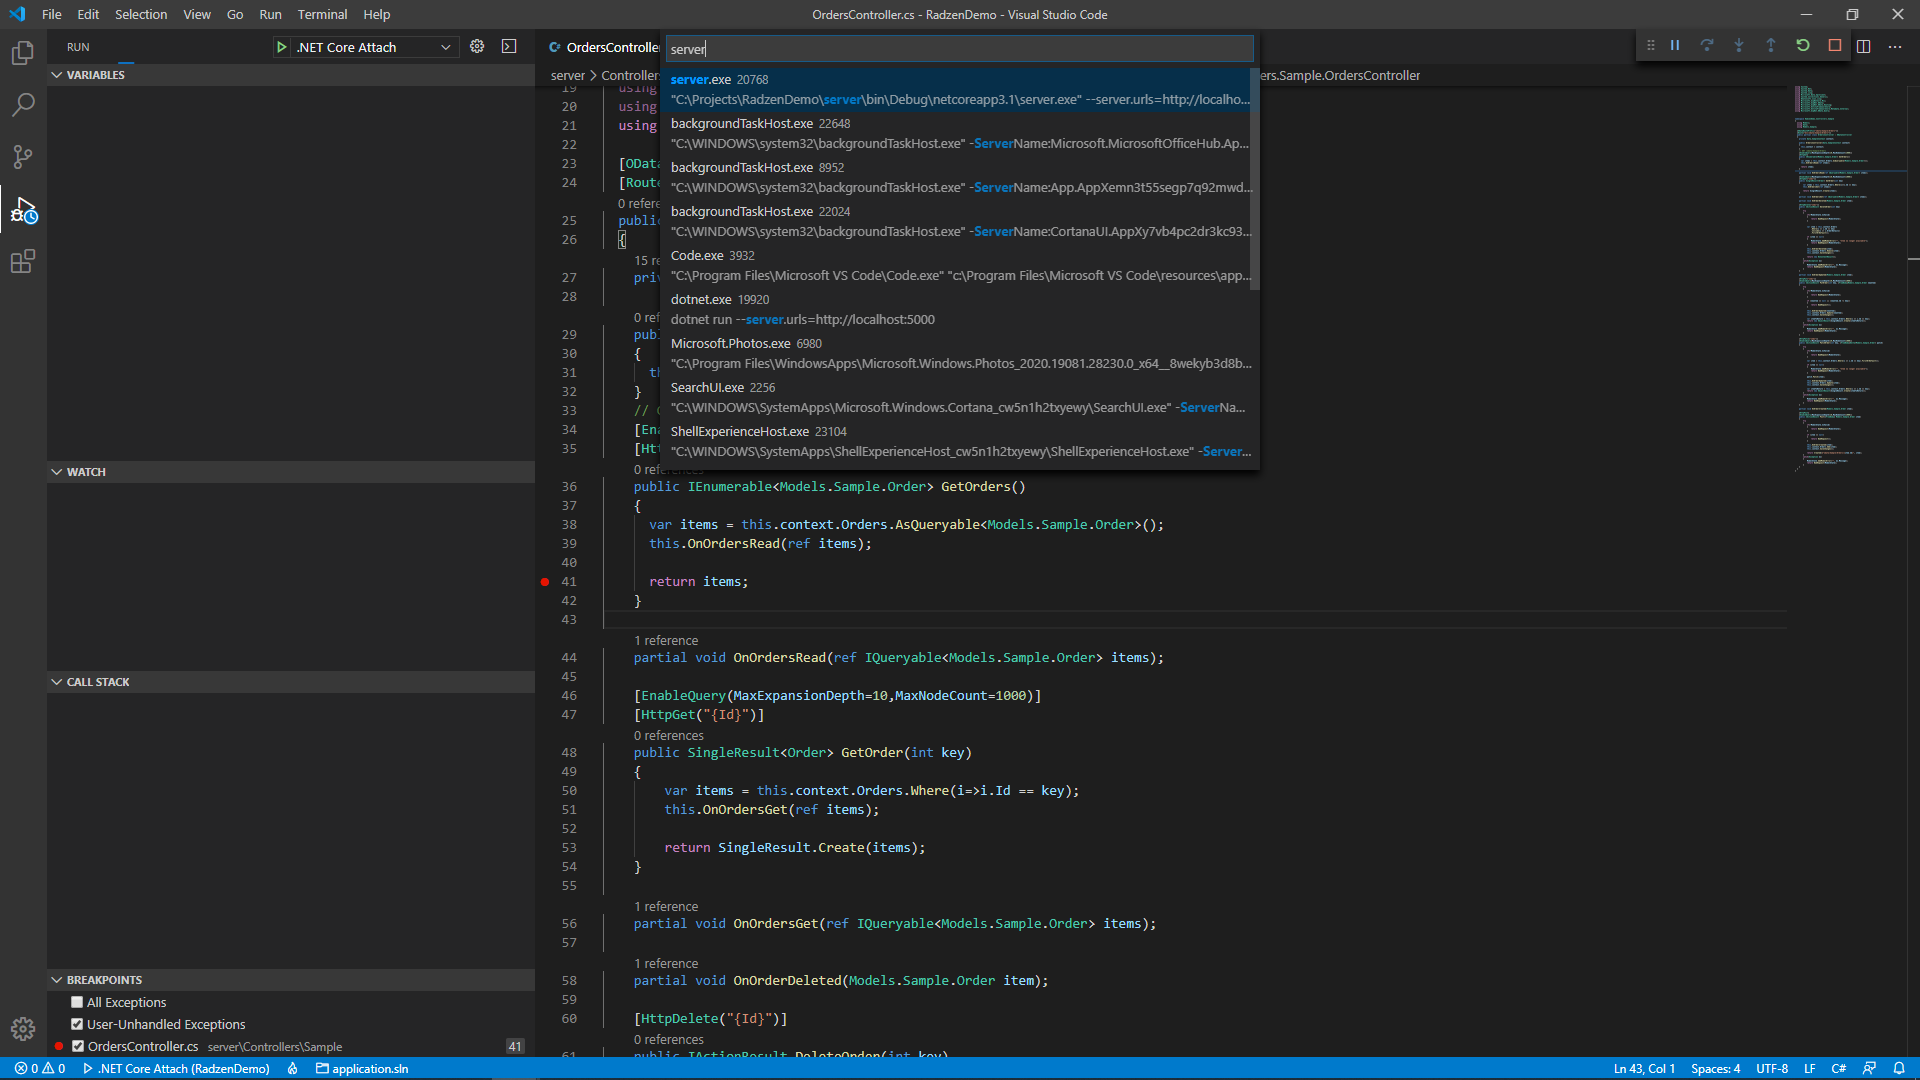Select dotnet.exe 19920 process
Screen dimensions: 1920x1080
(x=955, y=309)
